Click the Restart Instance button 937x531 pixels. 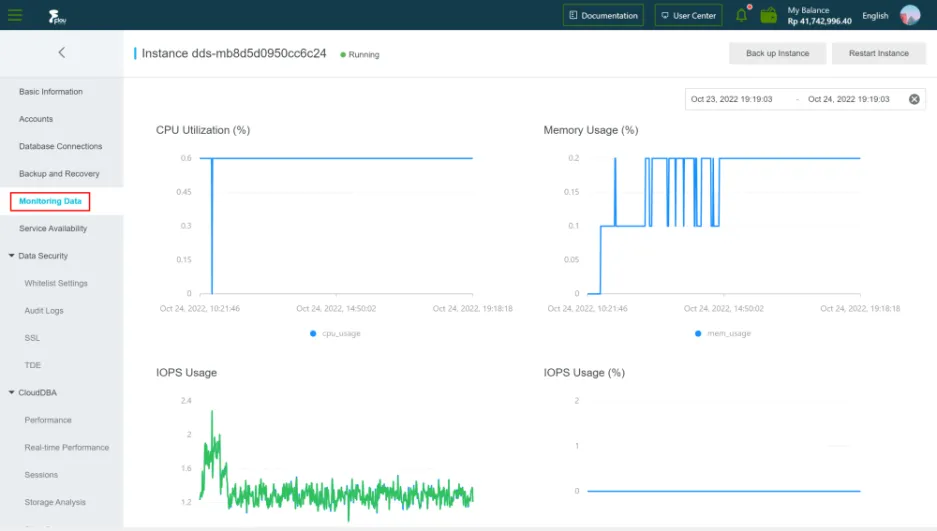click(878, 53)
